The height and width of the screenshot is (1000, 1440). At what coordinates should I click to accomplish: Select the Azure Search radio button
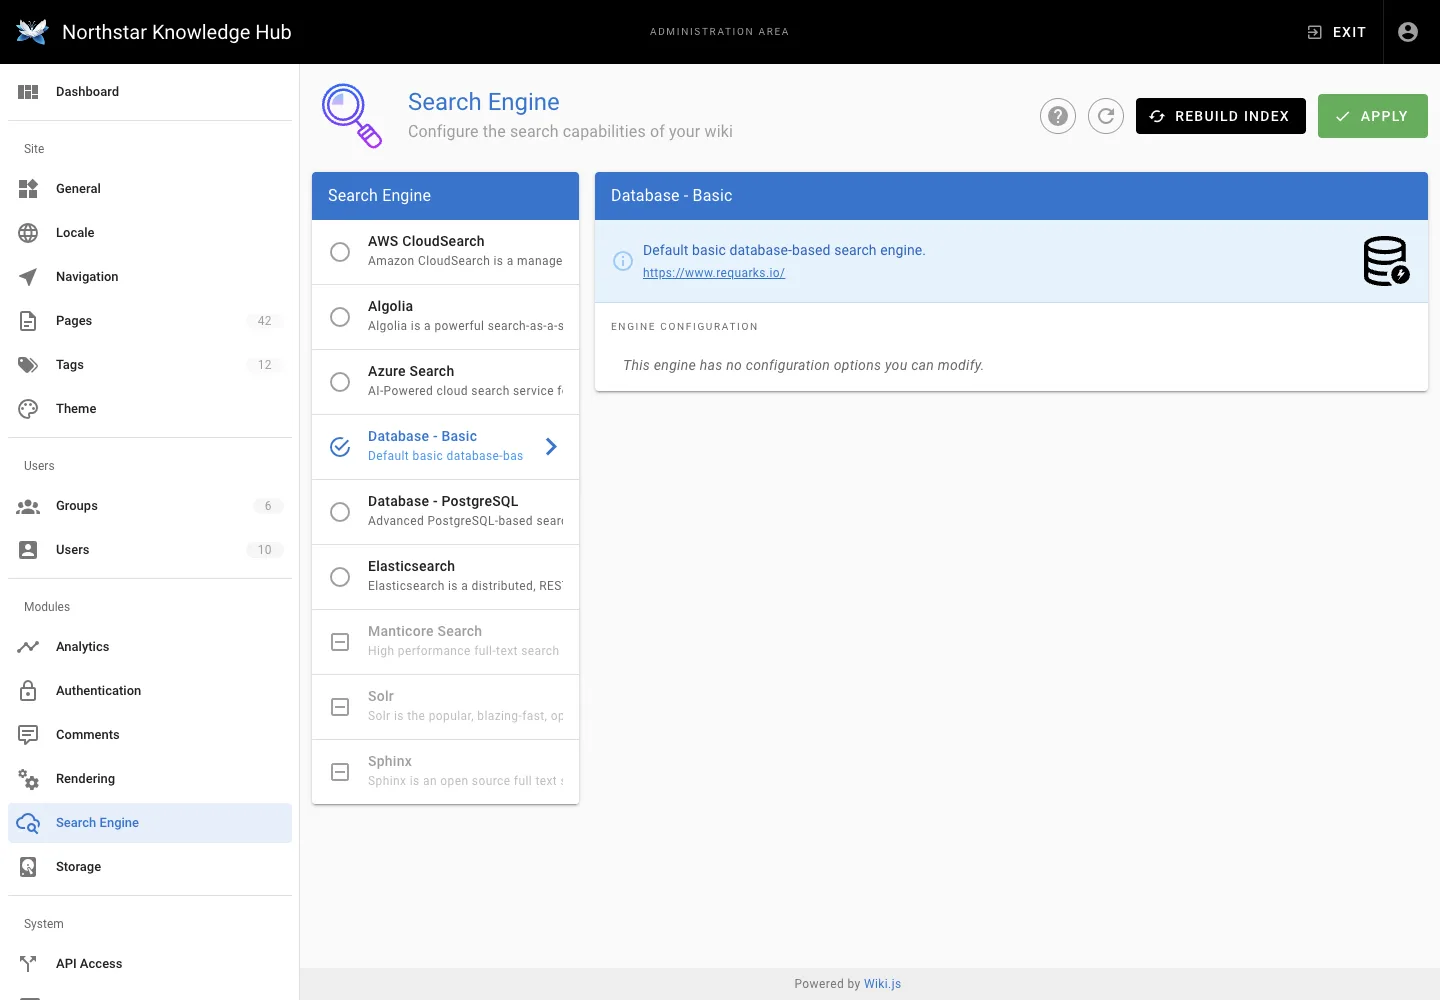click(x=340, y=382)
